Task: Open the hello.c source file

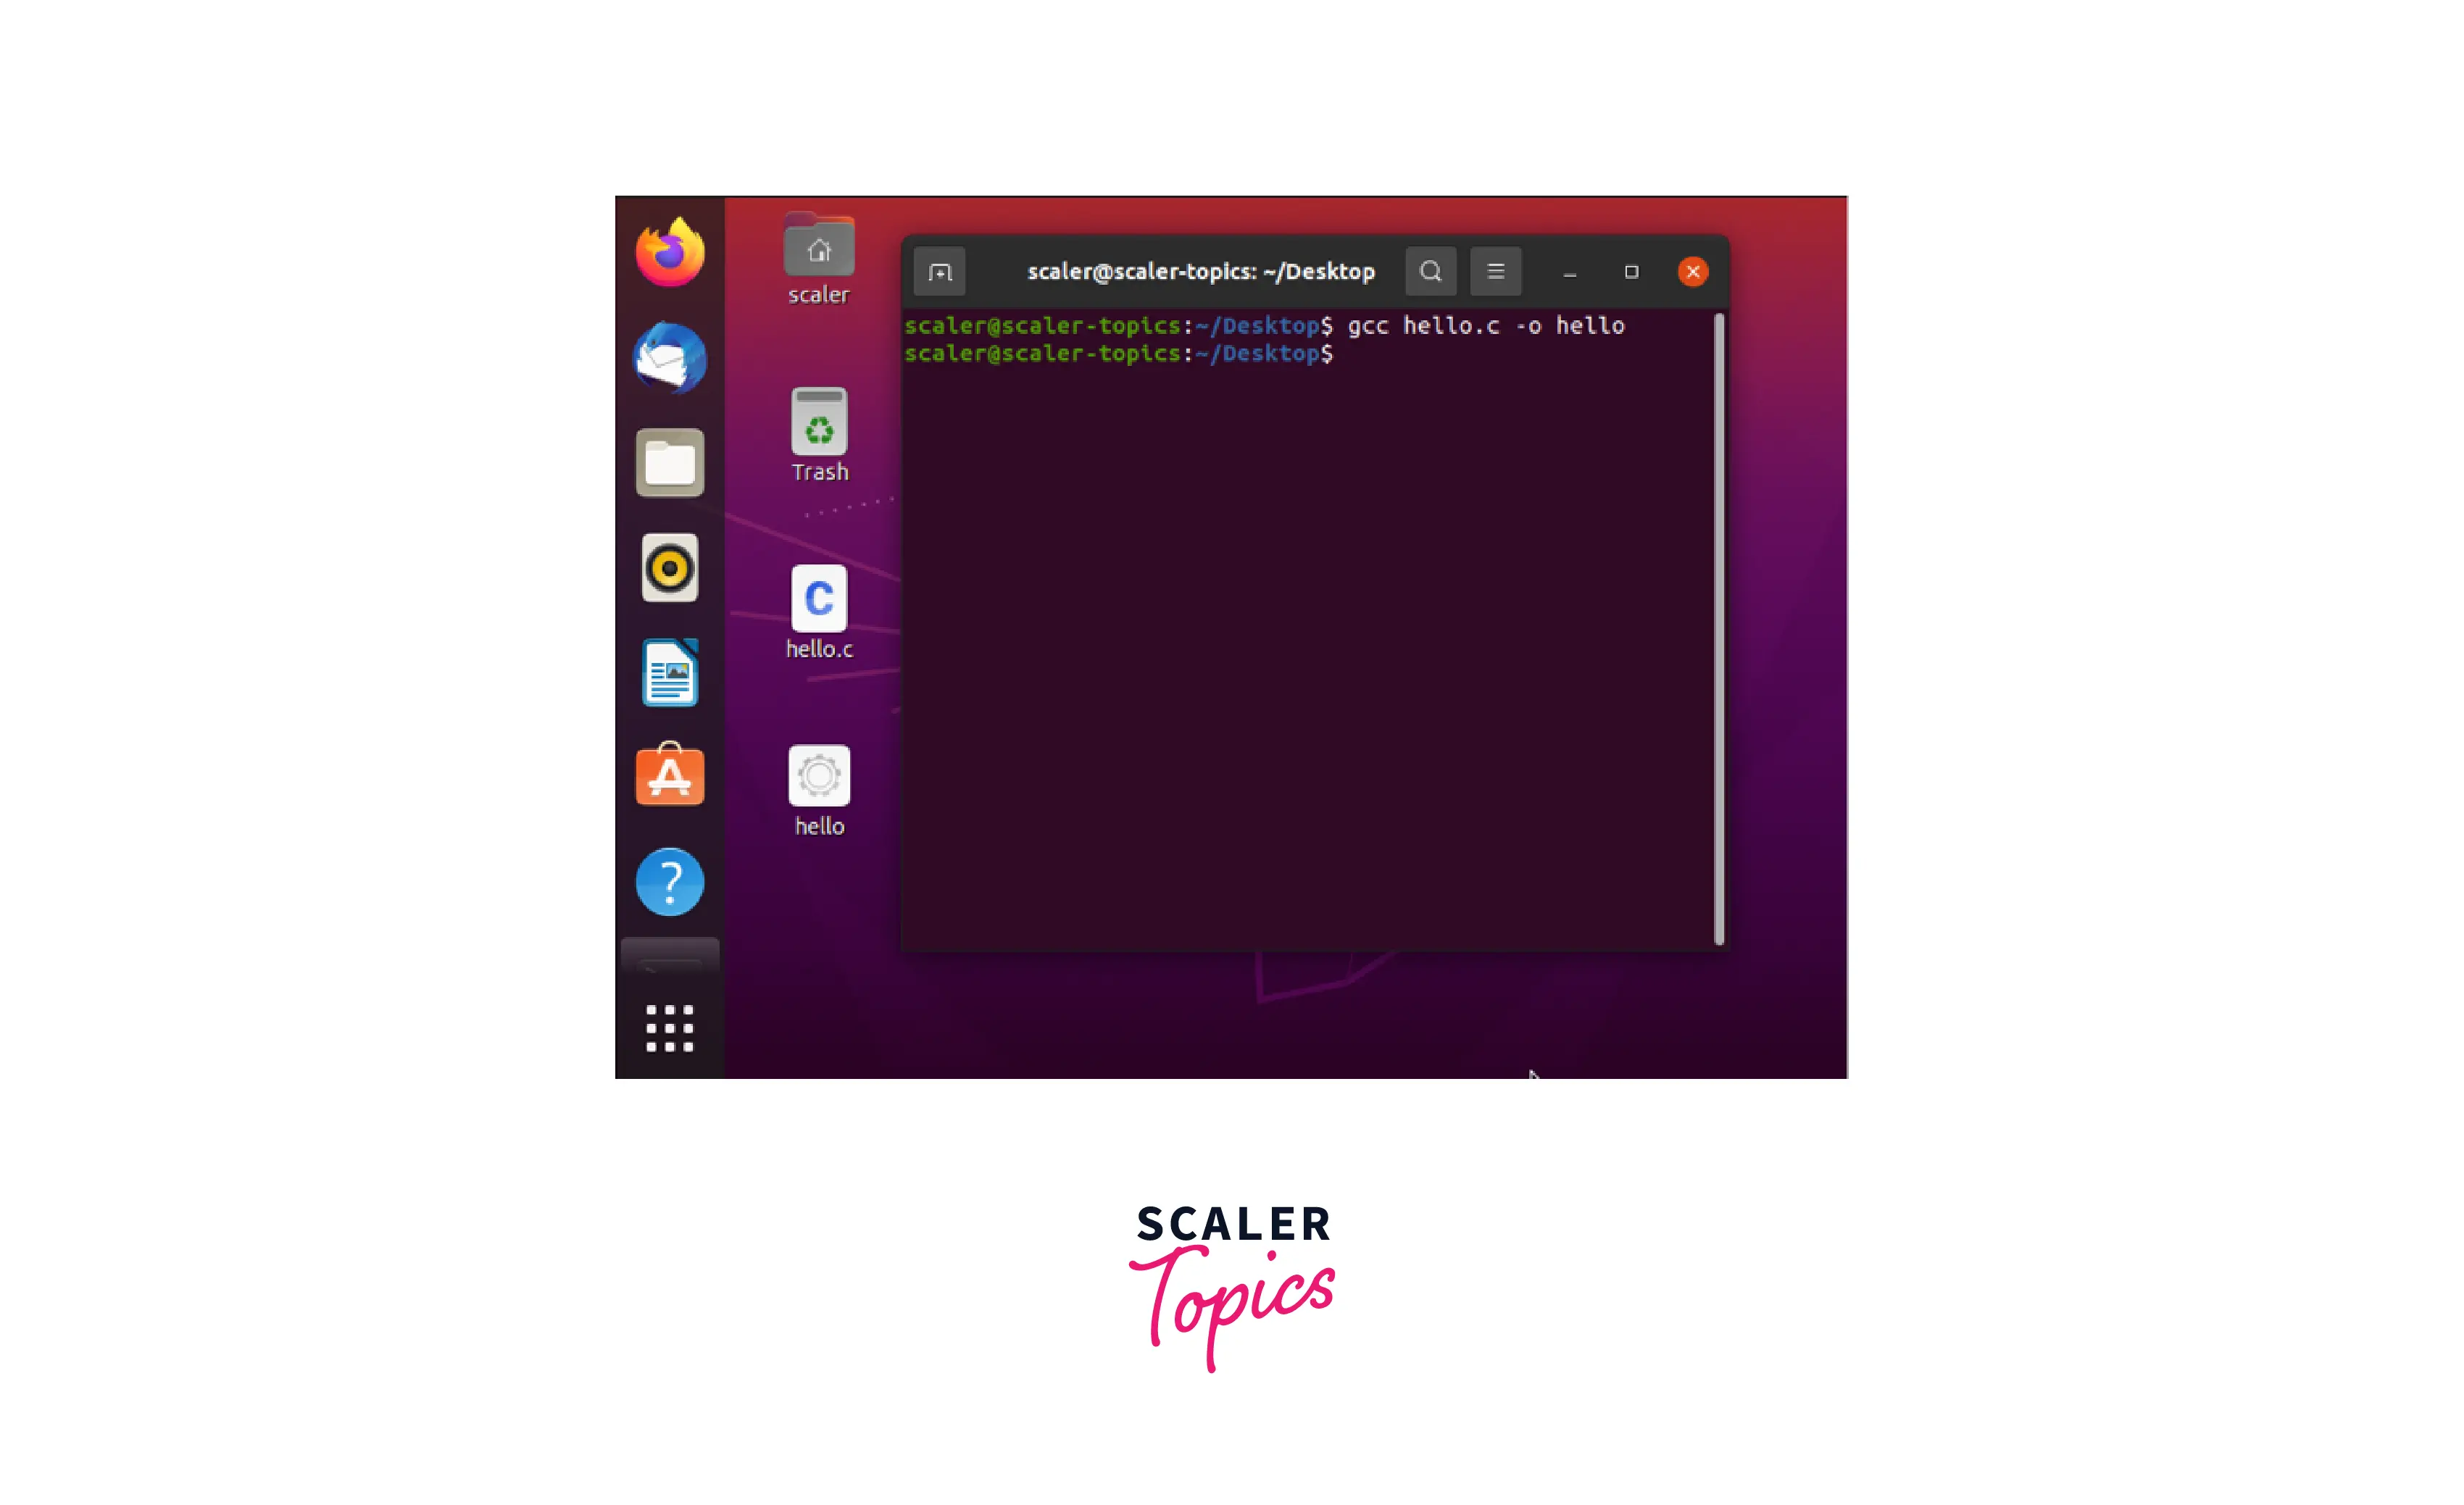Action: click(817, 612)
